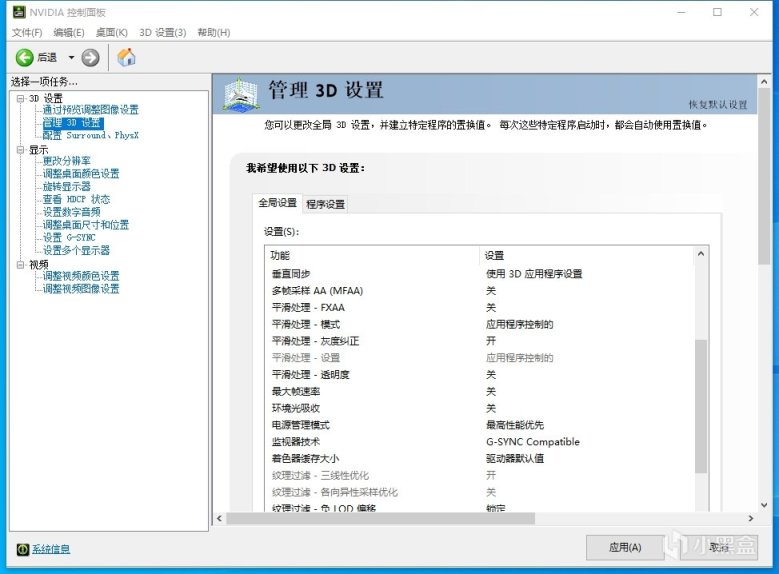Click the settings list scrollbar thumb

click(x=701, y=406)
